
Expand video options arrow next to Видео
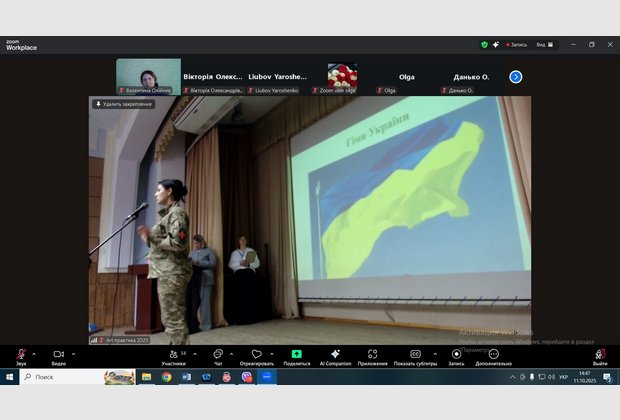tap(74, 354)
